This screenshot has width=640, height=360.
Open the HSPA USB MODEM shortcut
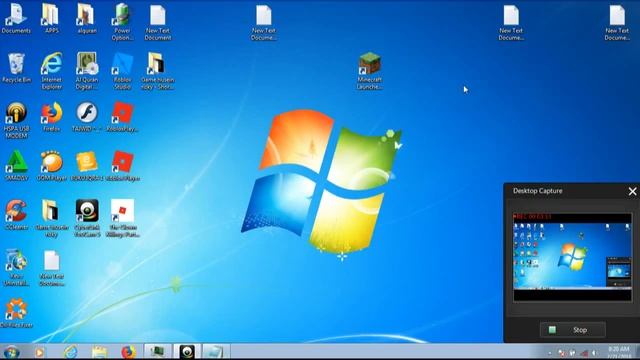[x=16, y=120]
